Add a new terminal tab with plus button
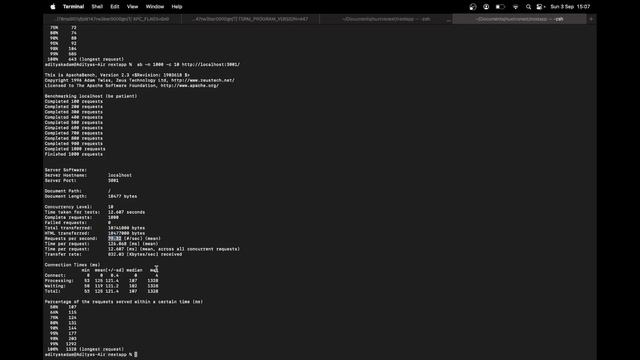The width and height of the screenshot is (640, 360). pyautogui.click(x=591, y=19)
